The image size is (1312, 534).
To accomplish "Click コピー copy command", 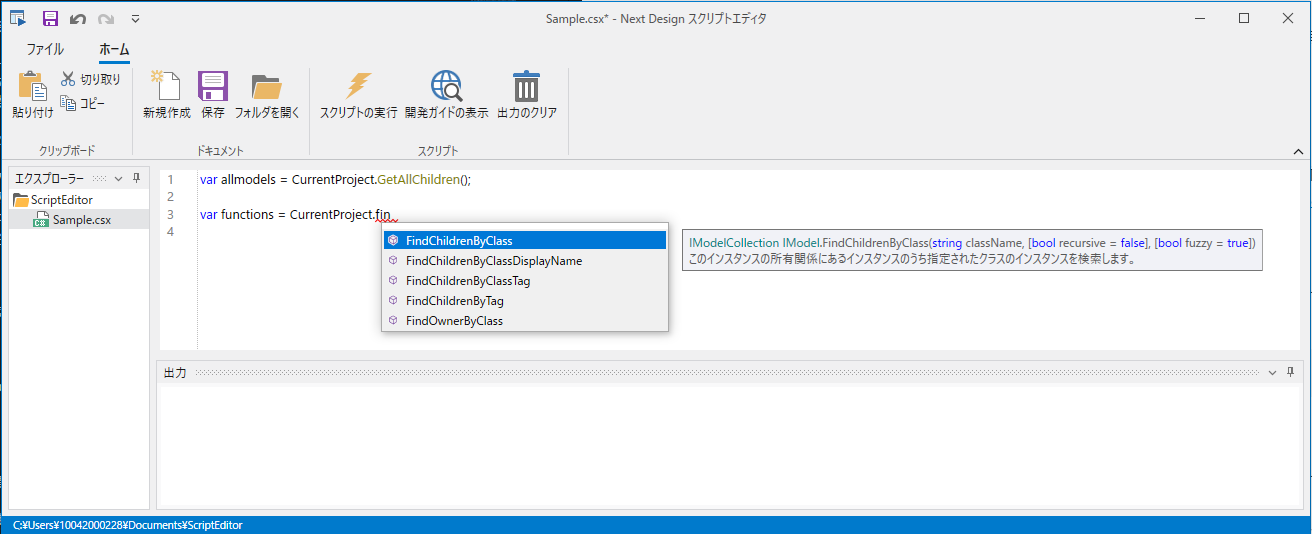I will [x=83, y=102].
